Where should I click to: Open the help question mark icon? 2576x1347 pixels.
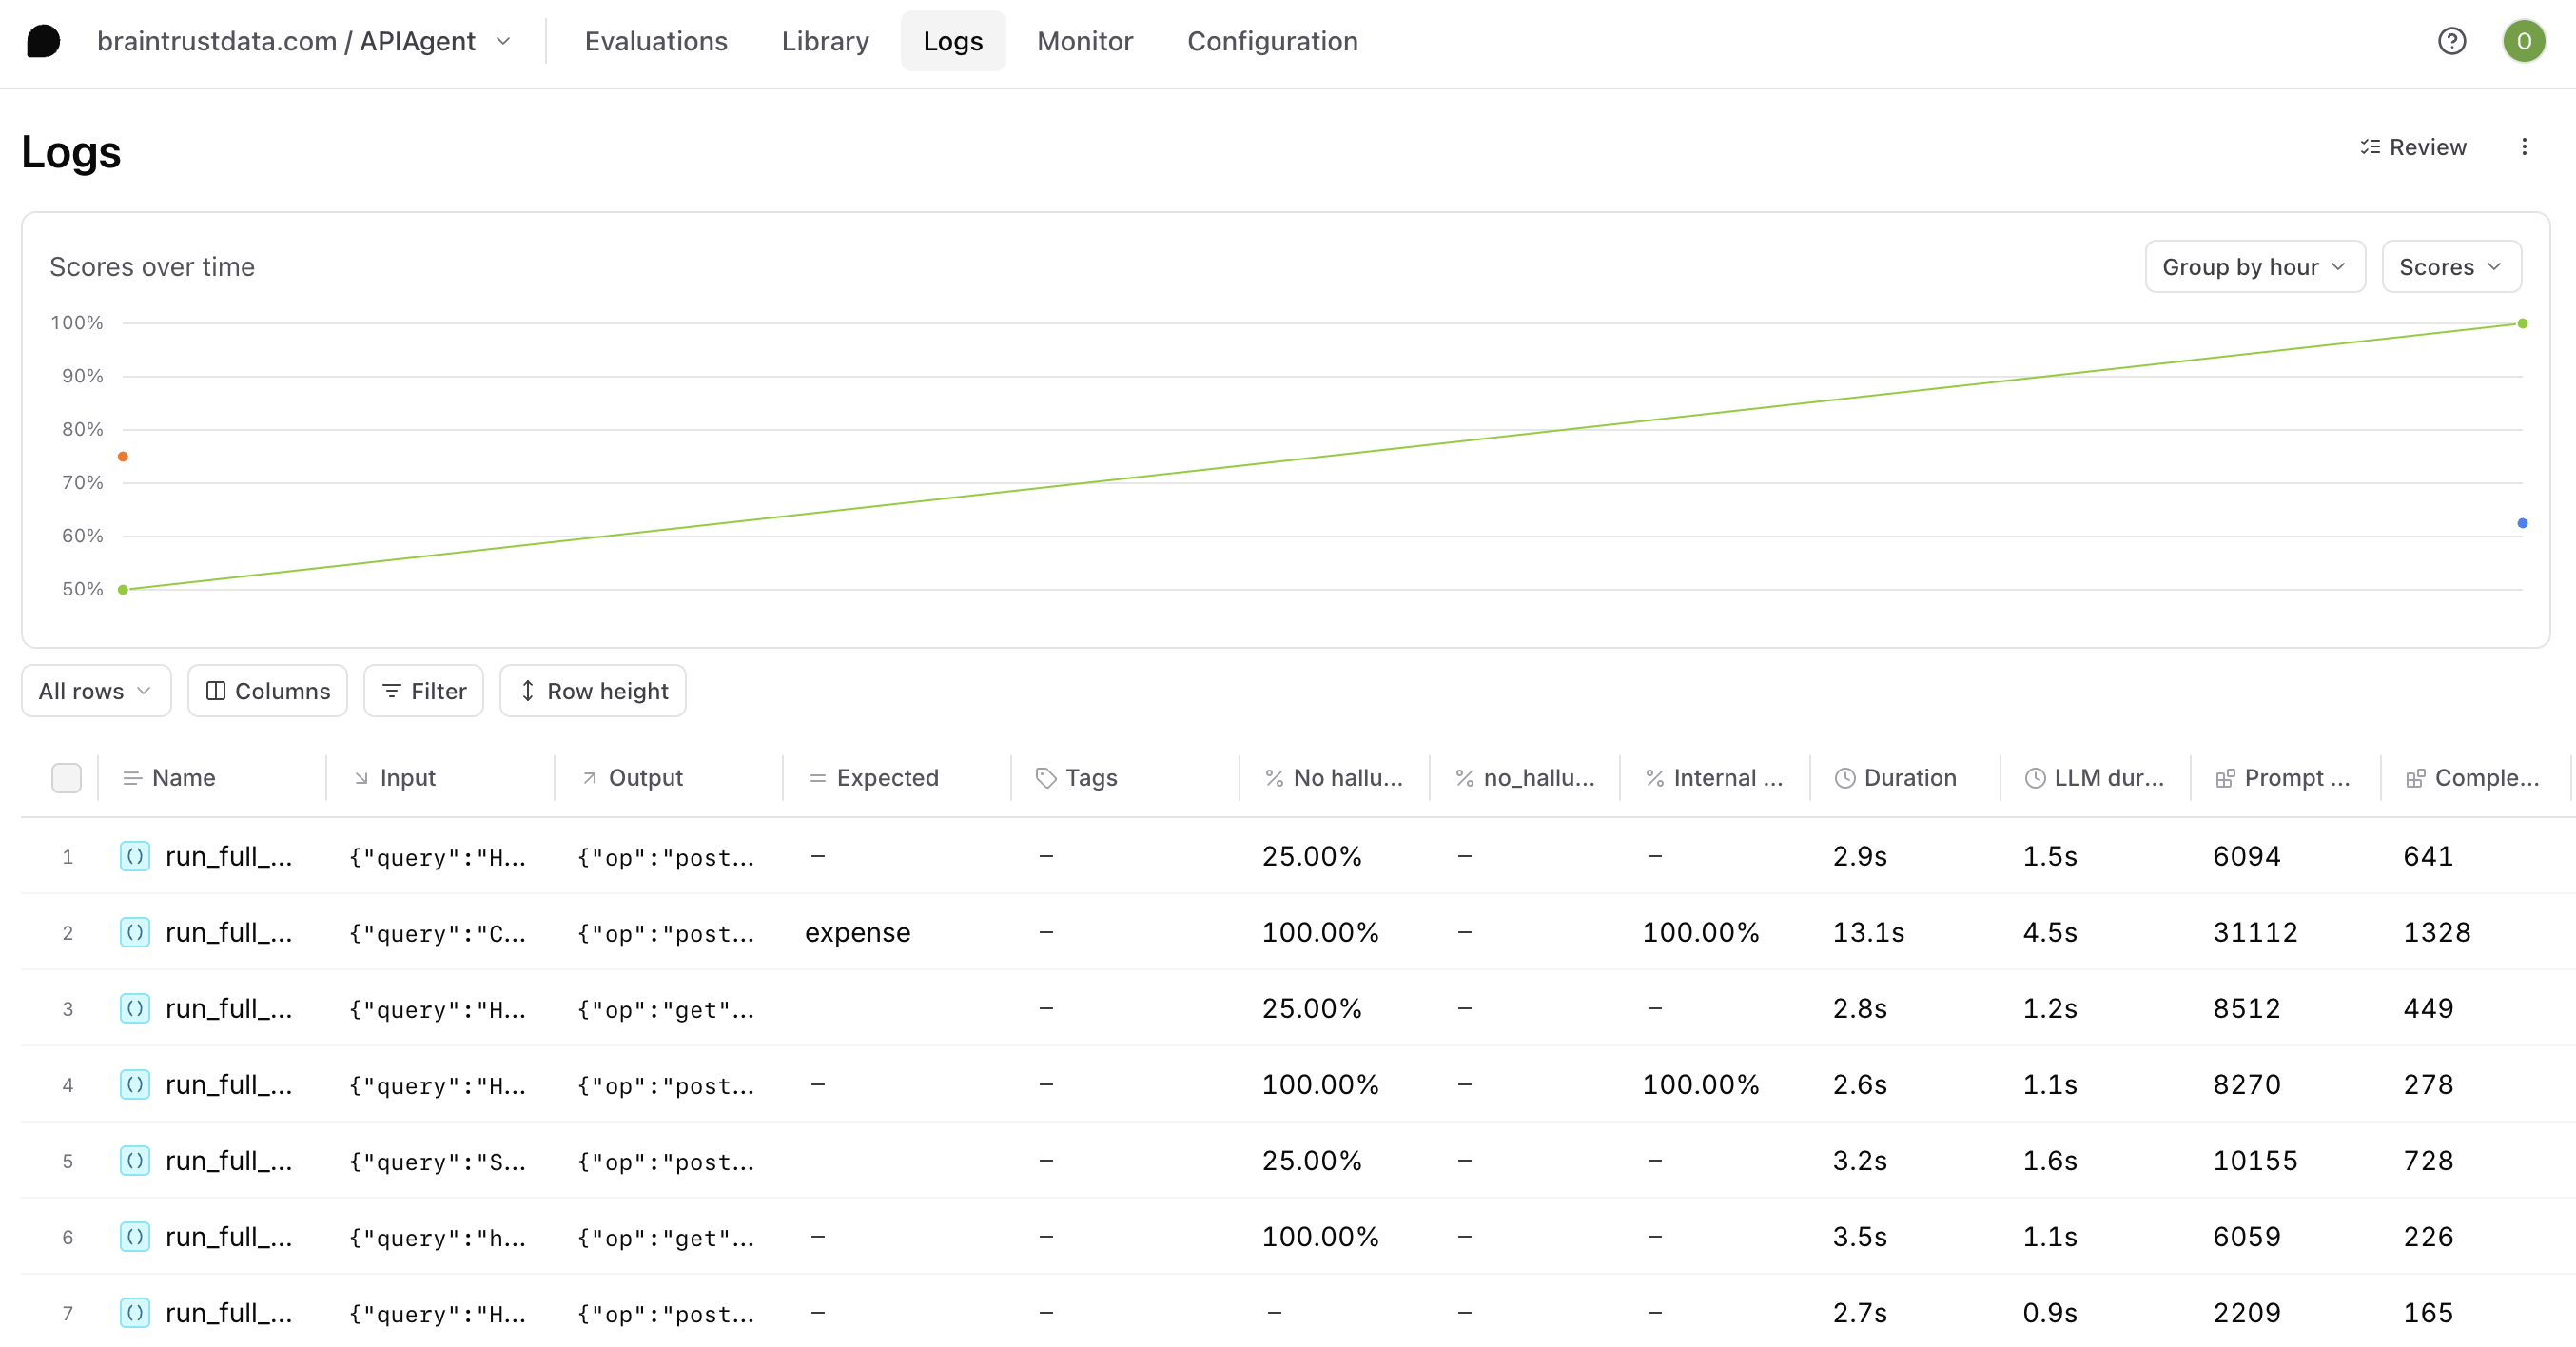(x=2452, y=41)
